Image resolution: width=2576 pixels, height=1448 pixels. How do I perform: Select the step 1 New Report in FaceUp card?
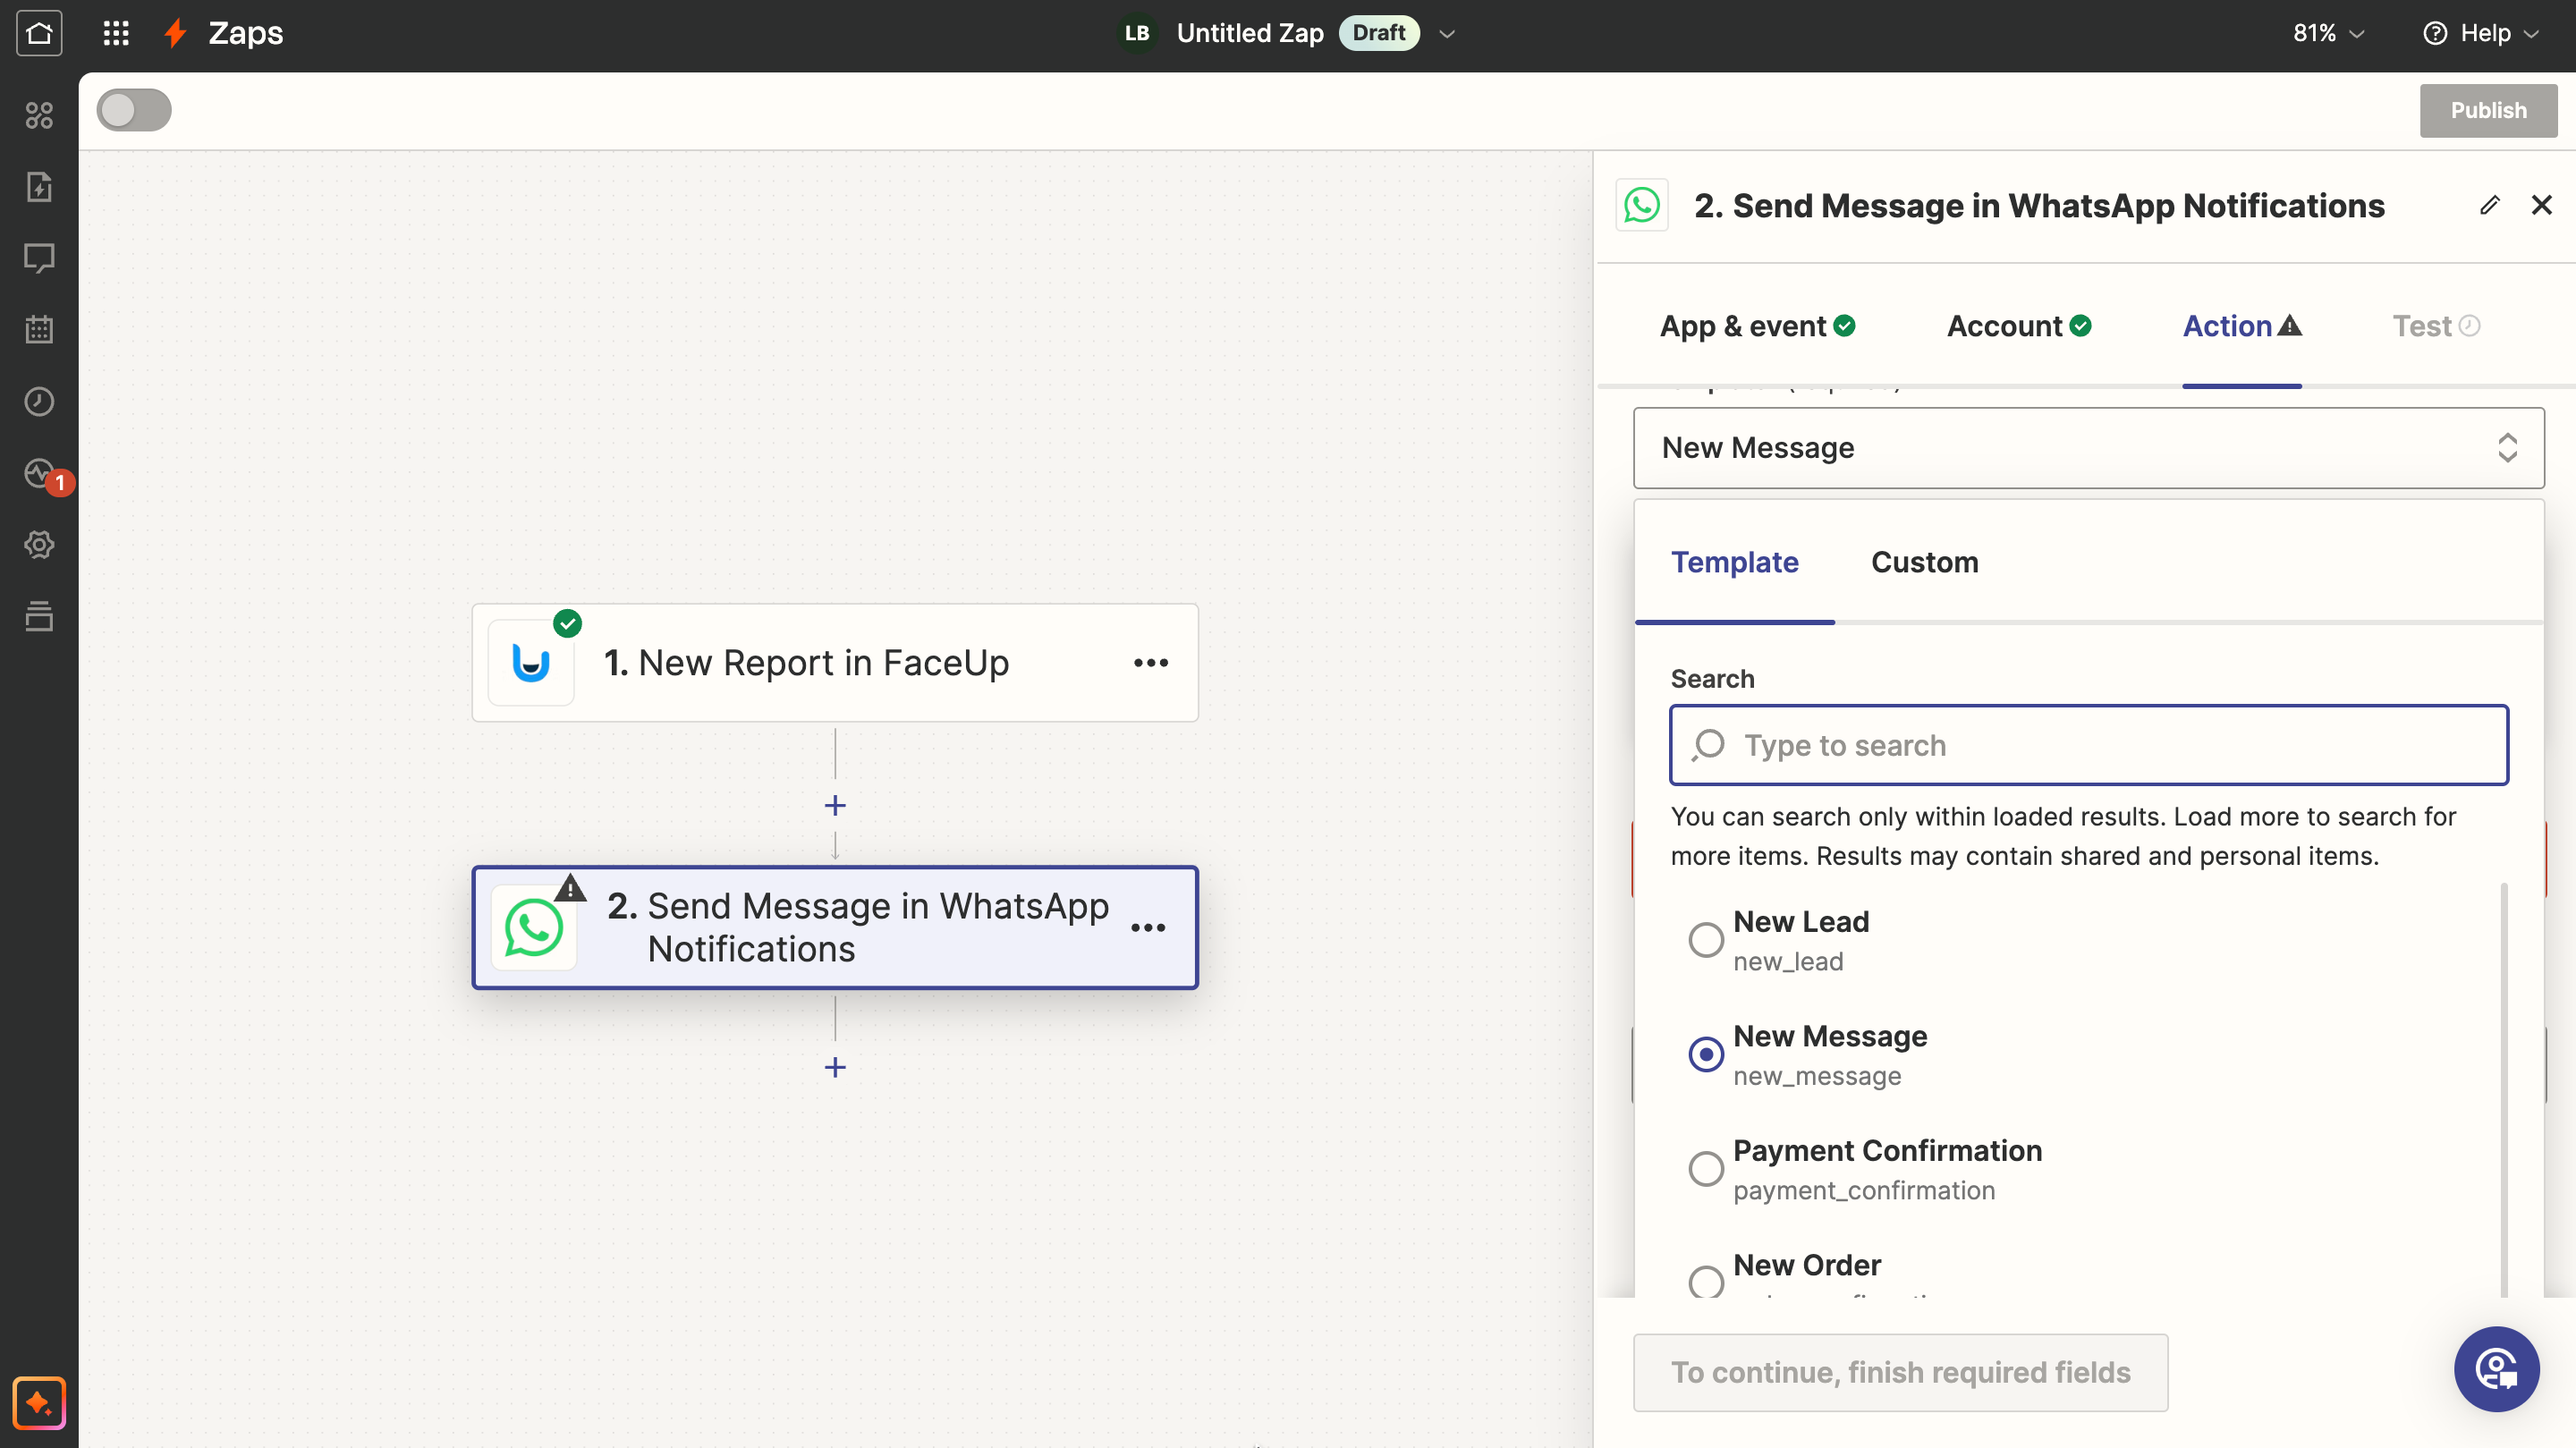tap(835, 663)
